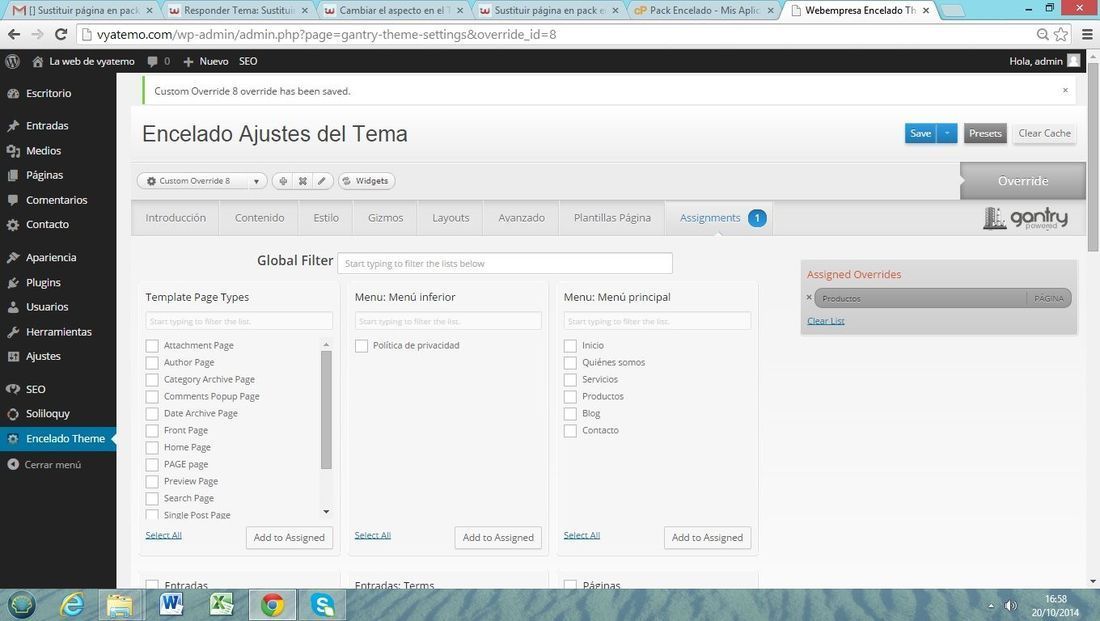Switch to Estilo tab
The image size is (1100, 621).
[326, 218]
